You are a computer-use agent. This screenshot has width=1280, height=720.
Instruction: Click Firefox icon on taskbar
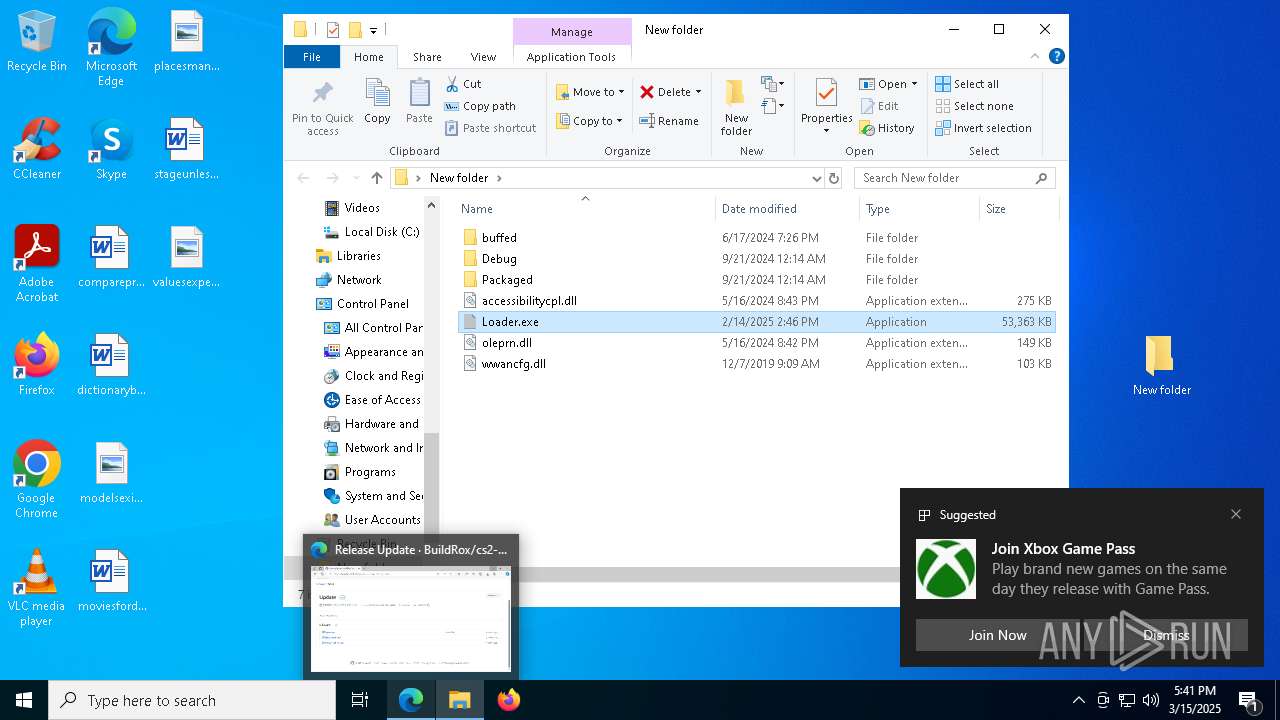509,700
